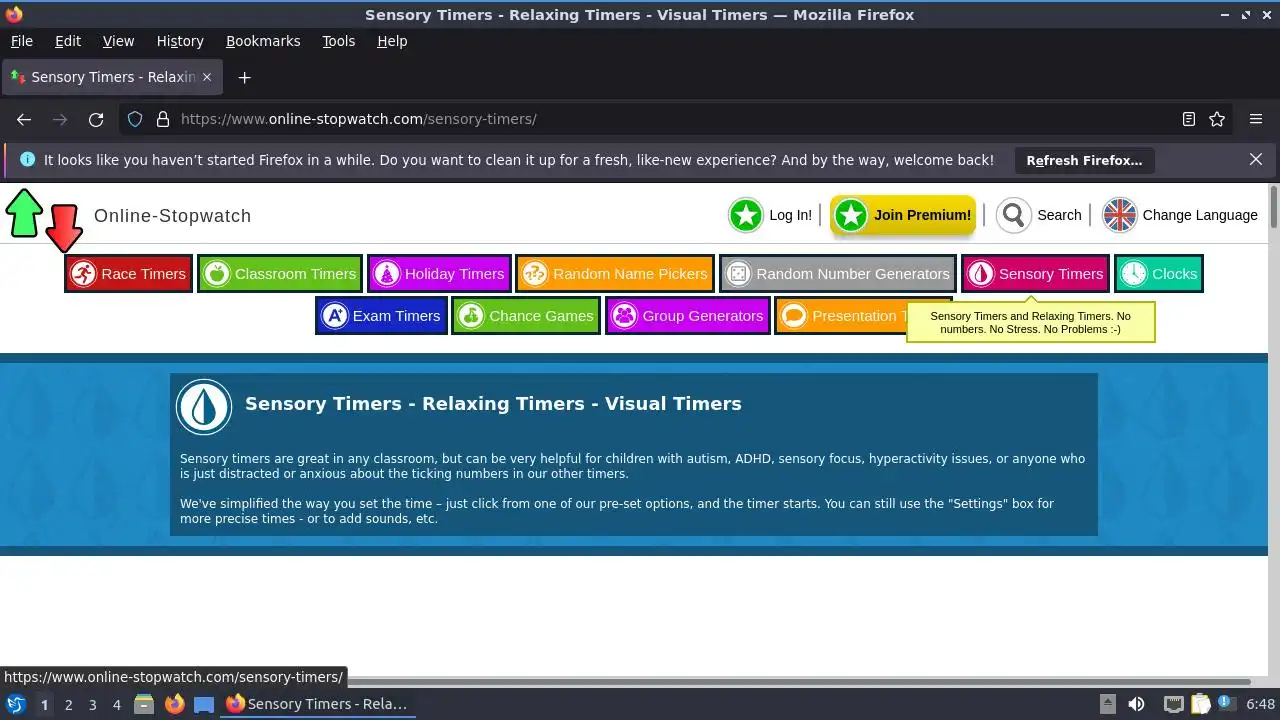Select the Sensory Timers button
Image resolution: width=1280 pixels, height=720 pixels.
coord(1035,274)
